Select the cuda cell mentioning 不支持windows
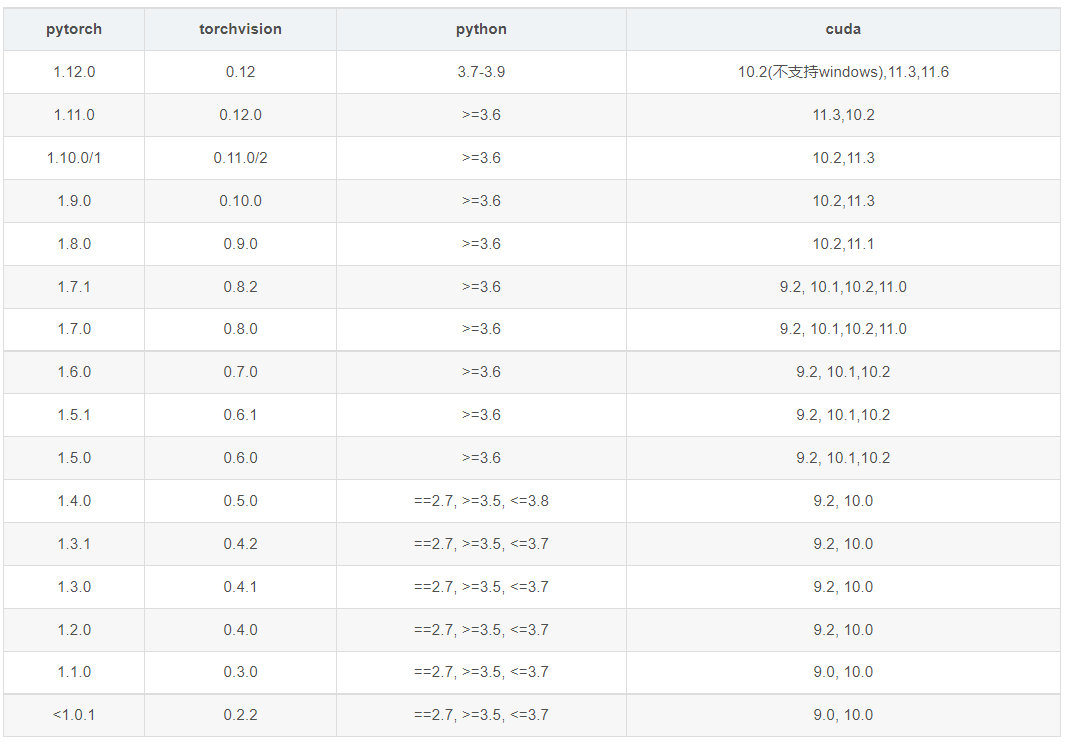The image size is (1075, 748). (x=843, y=72)
